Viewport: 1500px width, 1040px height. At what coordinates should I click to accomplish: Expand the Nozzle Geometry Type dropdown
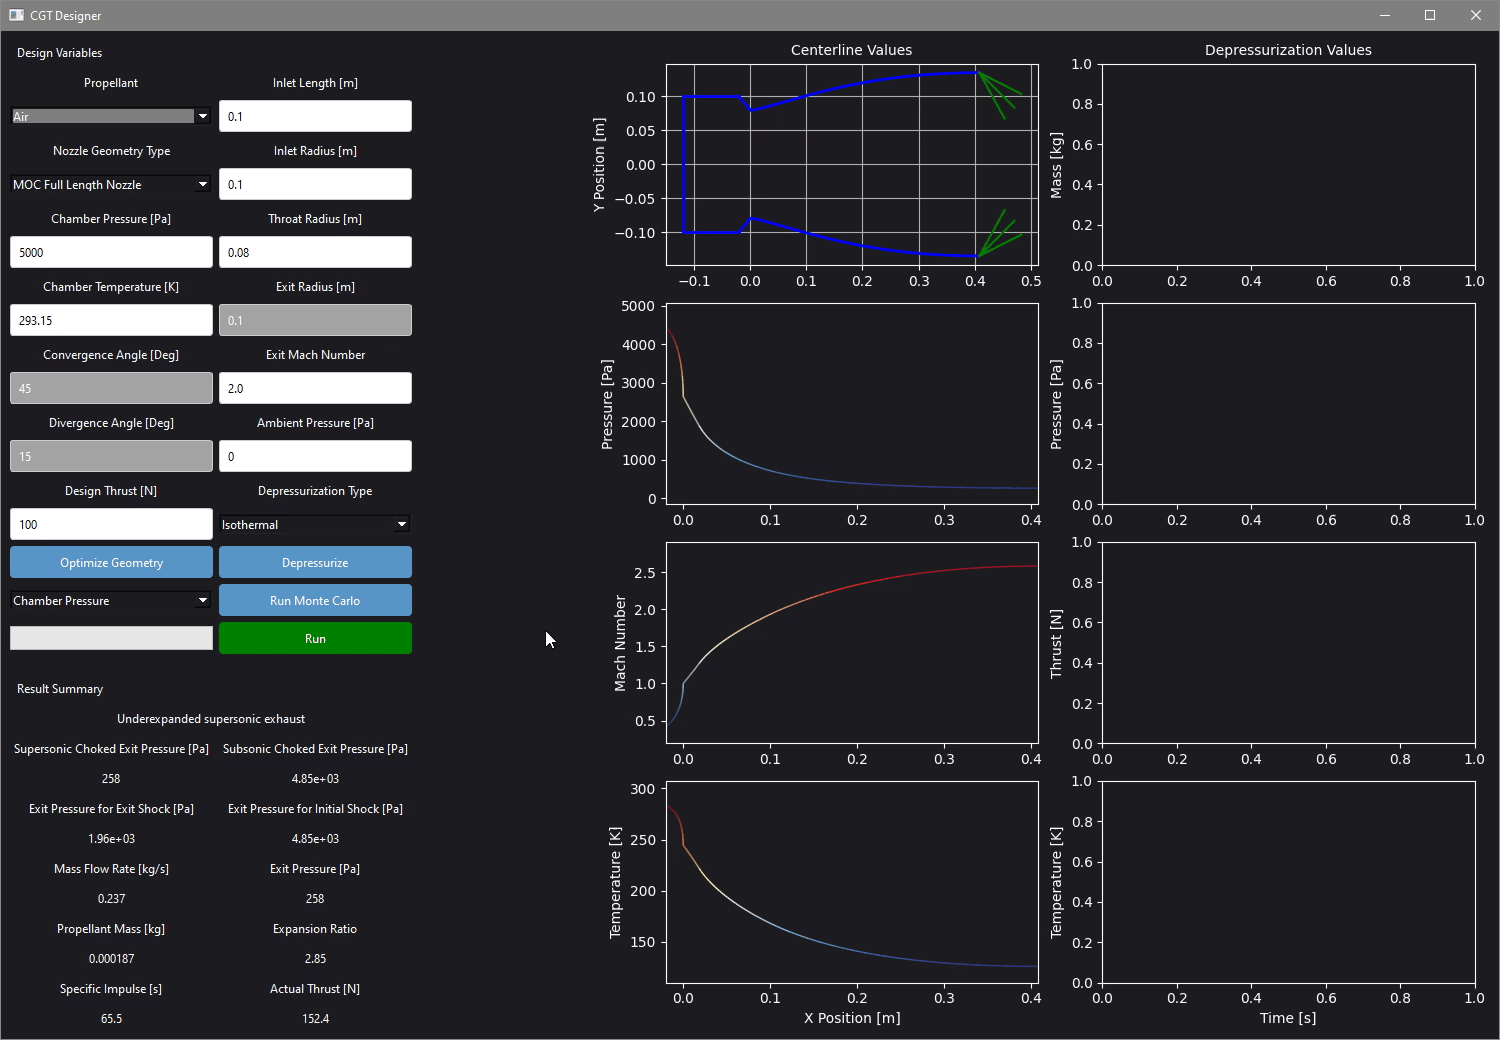[x=110, y=184]
